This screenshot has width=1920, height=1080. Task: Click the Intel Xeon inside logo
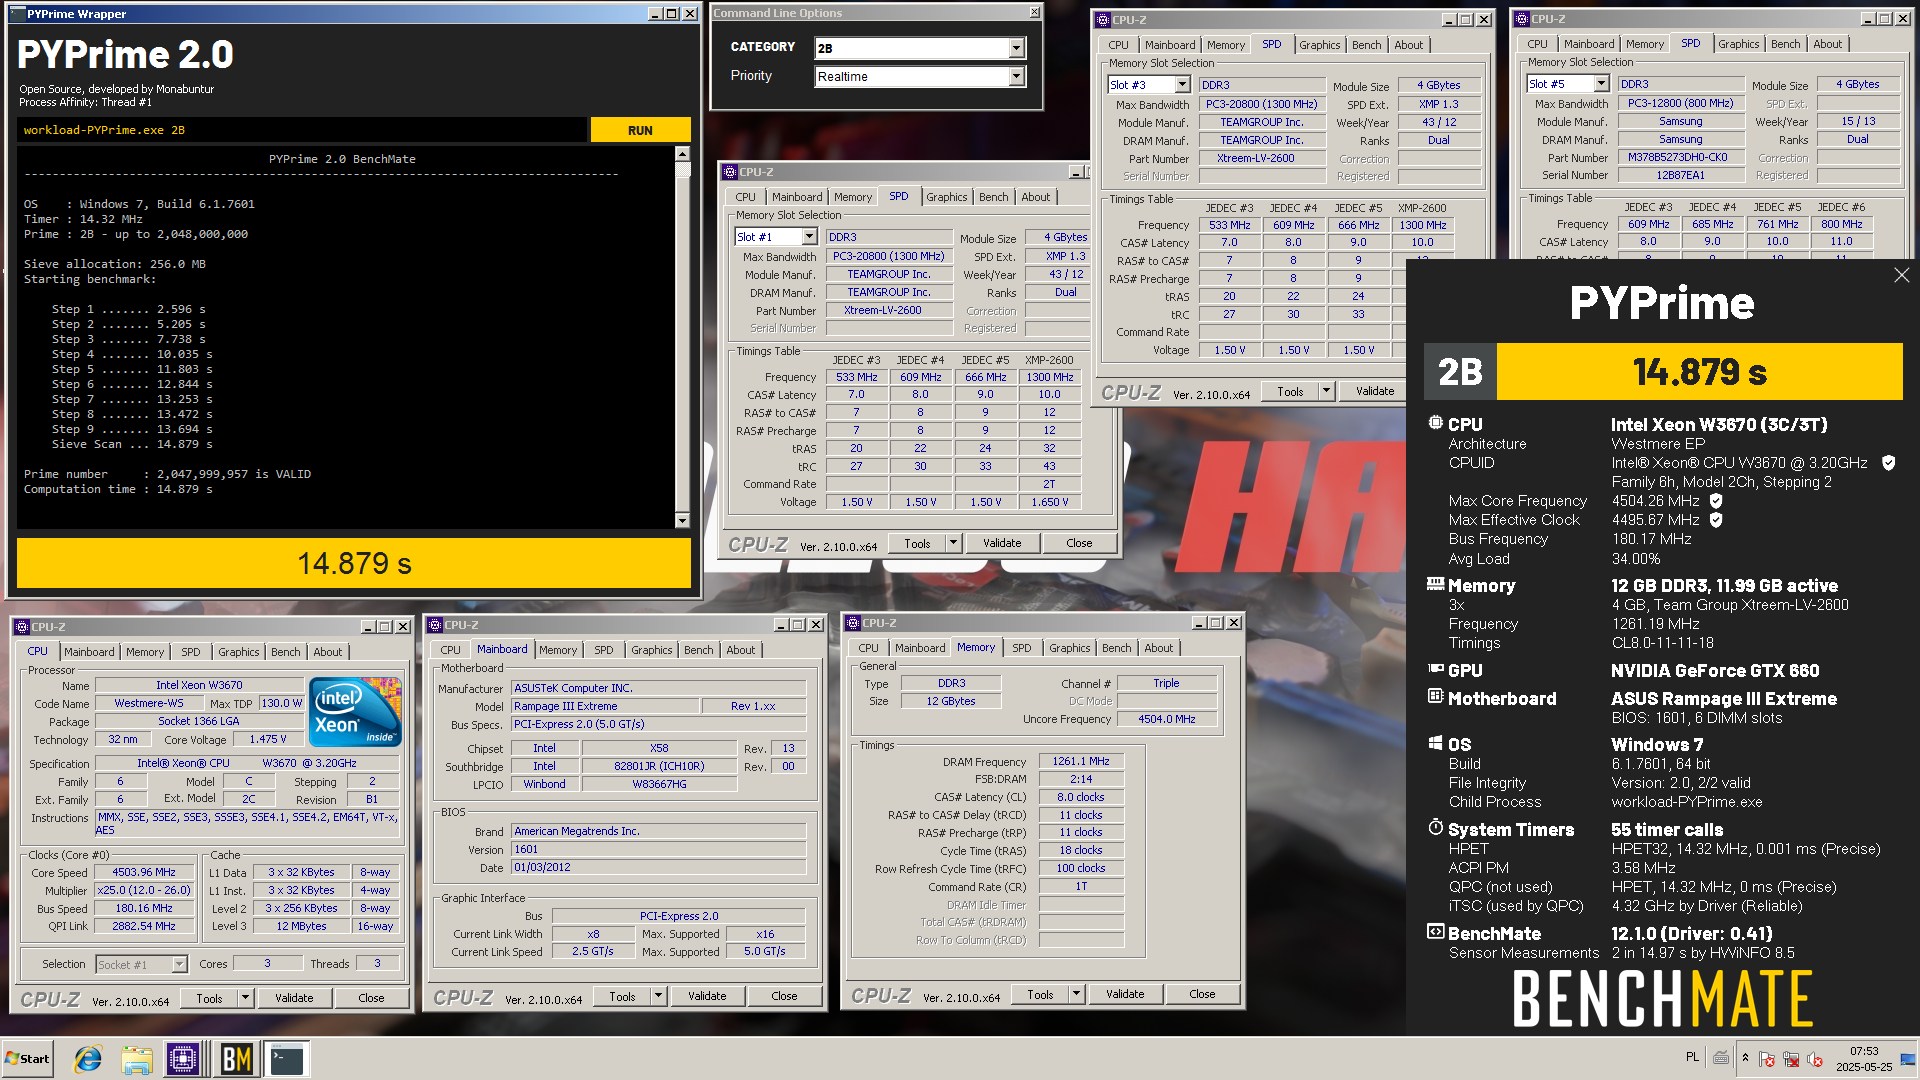[x=356, y=712]
